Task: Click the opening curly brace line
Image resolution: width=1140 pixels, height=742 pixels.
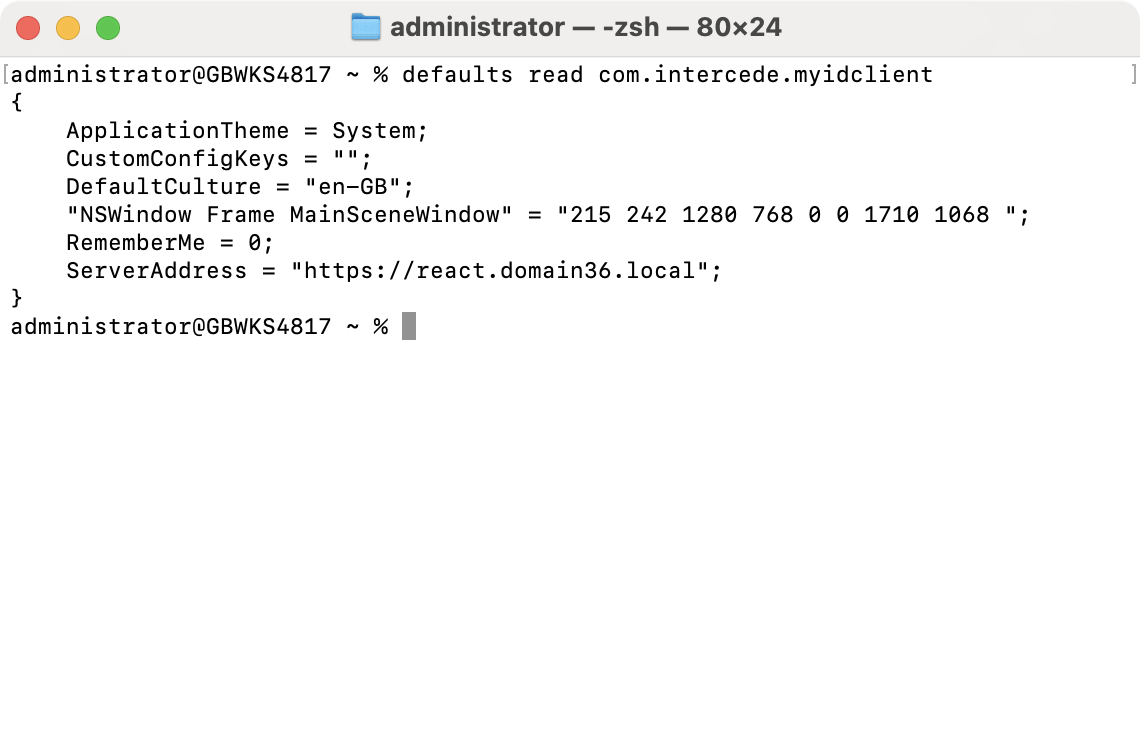Action: 17,102
